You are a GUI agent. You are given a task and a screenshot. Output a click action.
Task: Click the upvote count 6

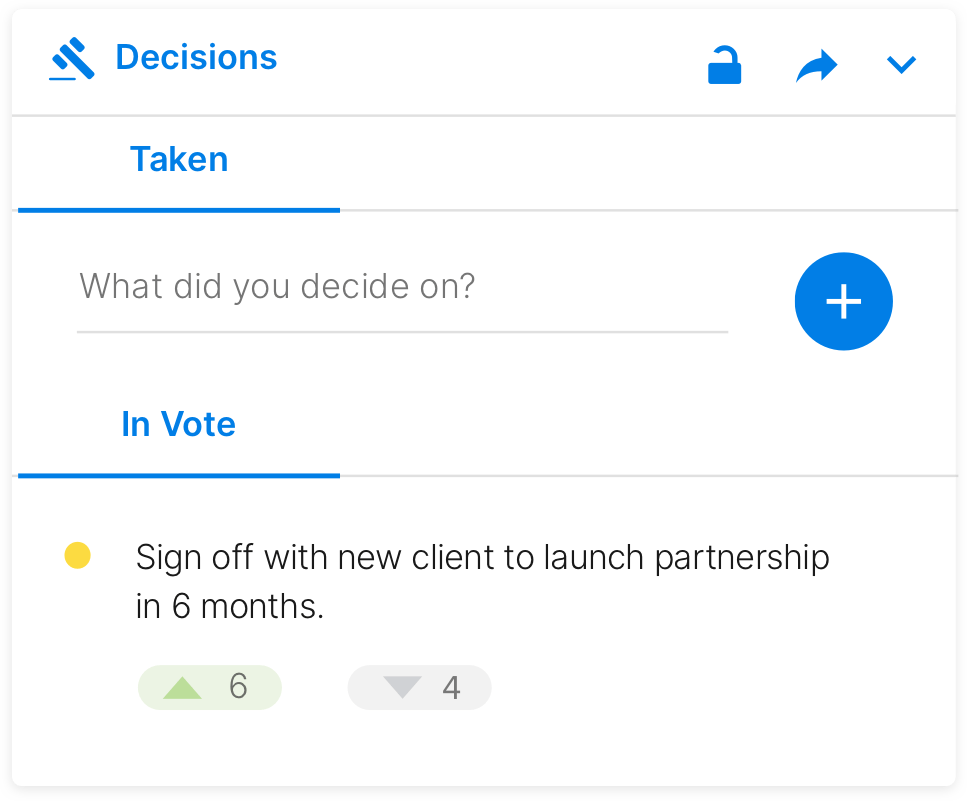pos(239,687)
